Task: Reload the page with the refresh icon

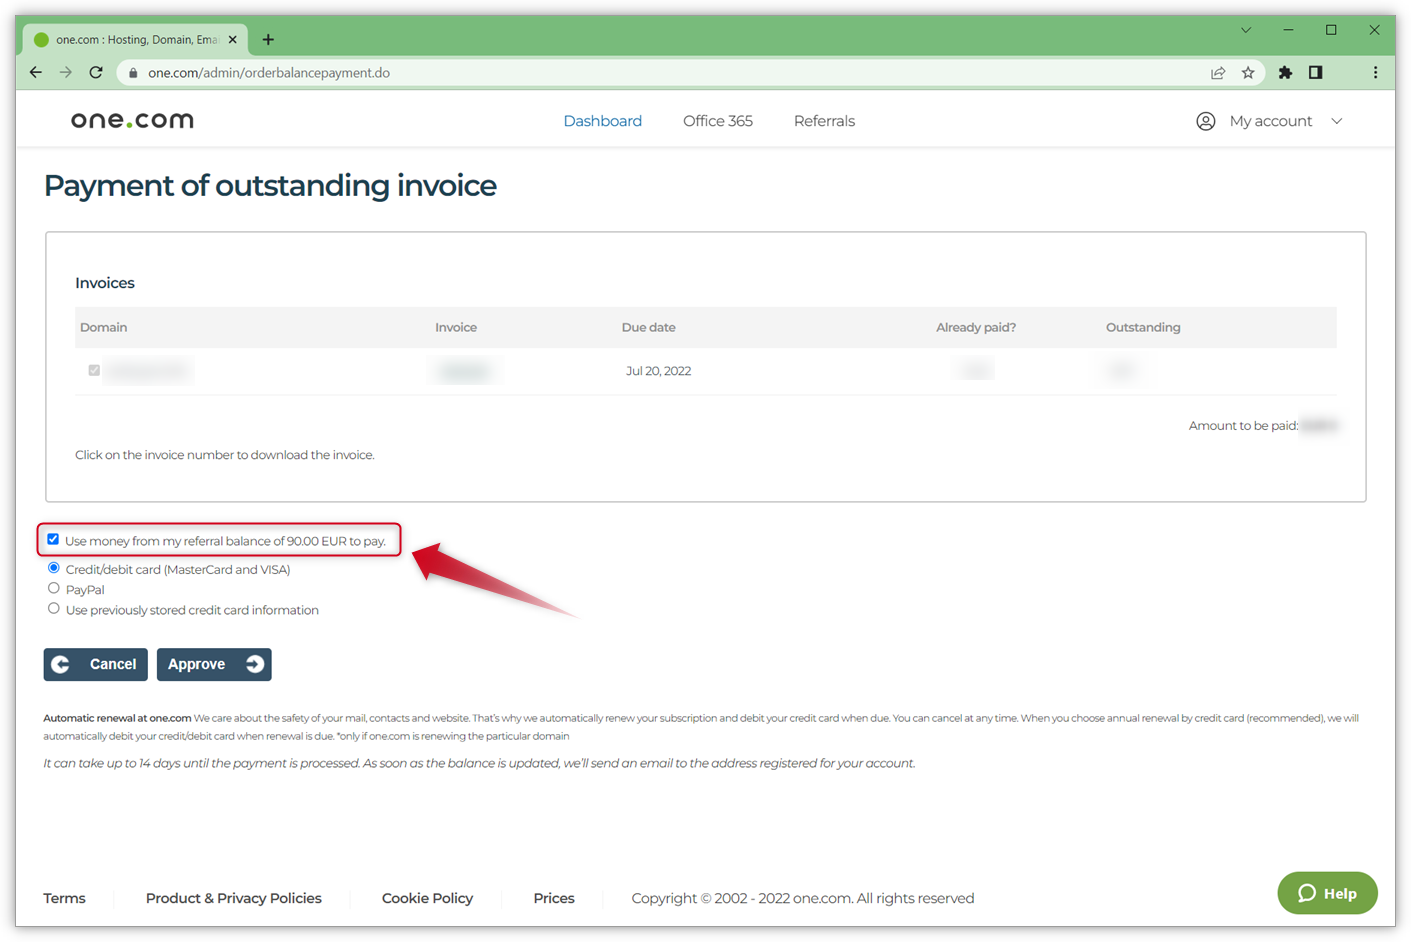Action: 96,72
